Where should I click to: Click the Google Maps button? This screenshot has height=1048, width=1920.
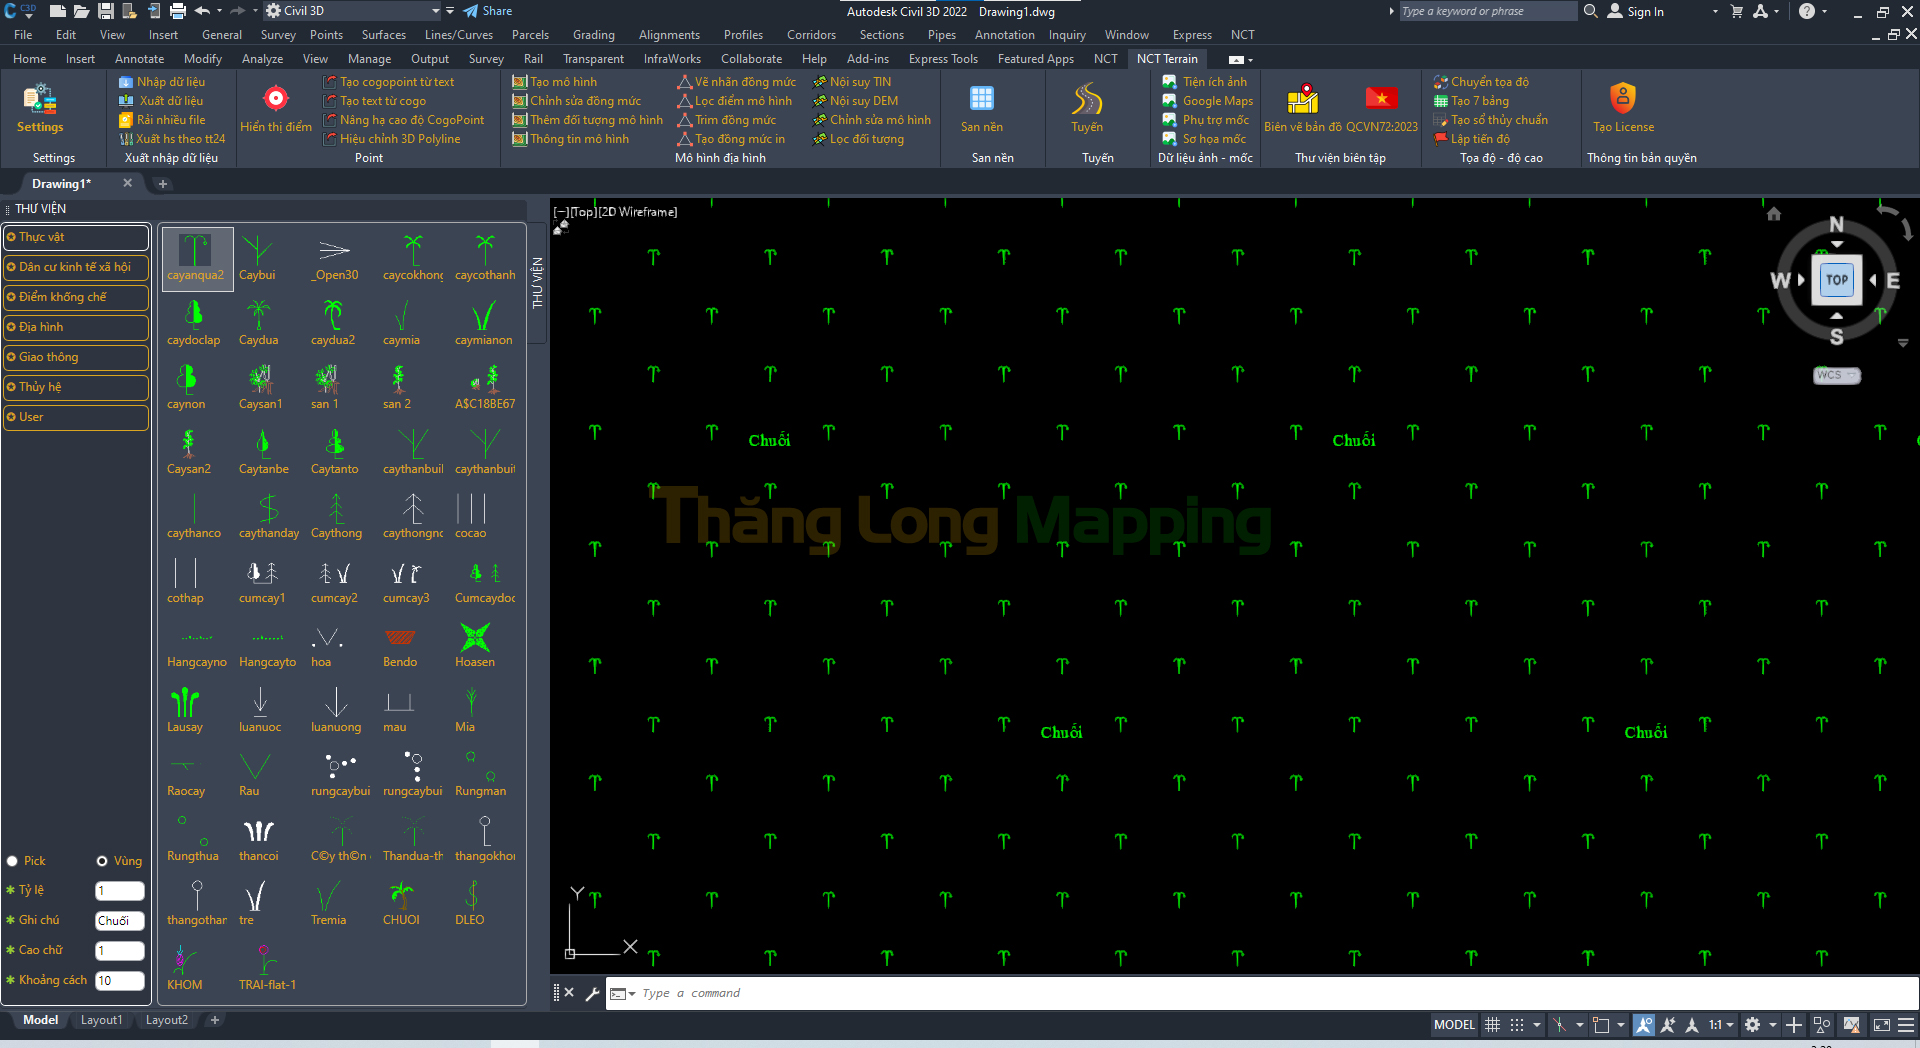(1217, 101)
